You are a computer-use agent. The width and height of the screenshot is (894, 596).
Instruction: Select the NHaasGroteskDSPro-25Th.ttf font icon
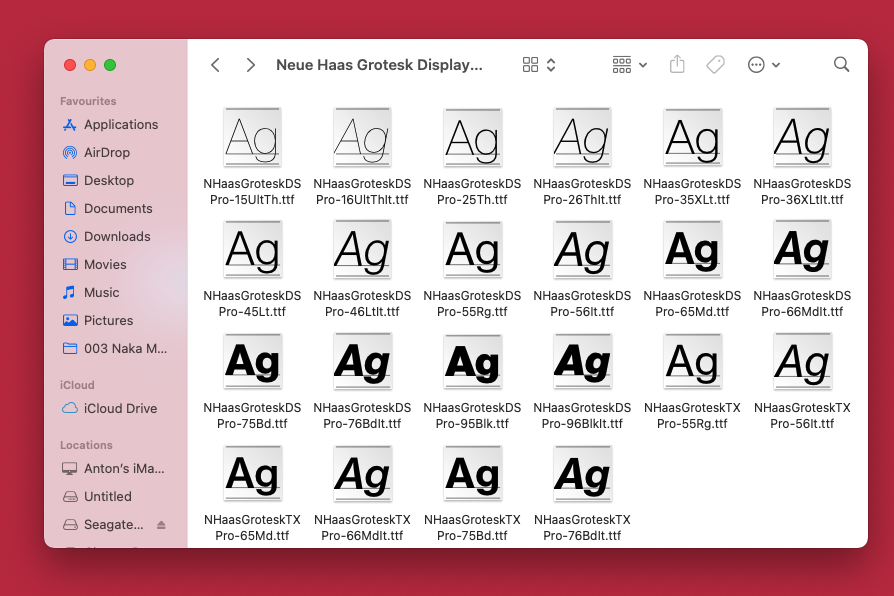472,137
